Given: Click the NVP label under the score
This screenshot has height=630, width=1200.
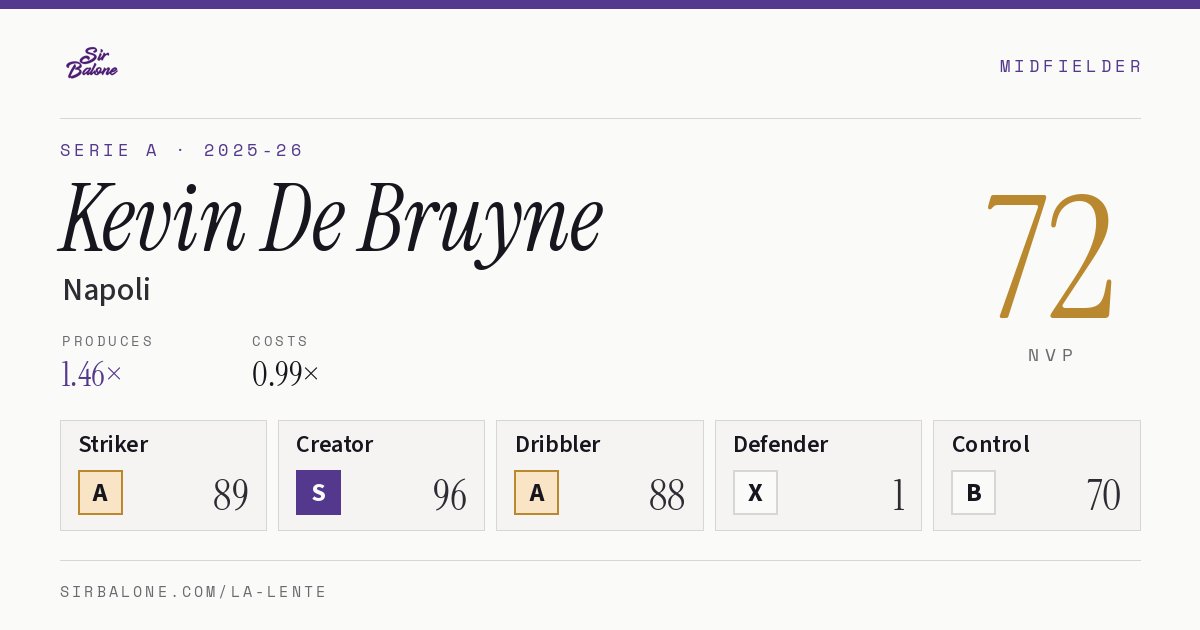Looking at the screenshot, I should point(1051,355).
